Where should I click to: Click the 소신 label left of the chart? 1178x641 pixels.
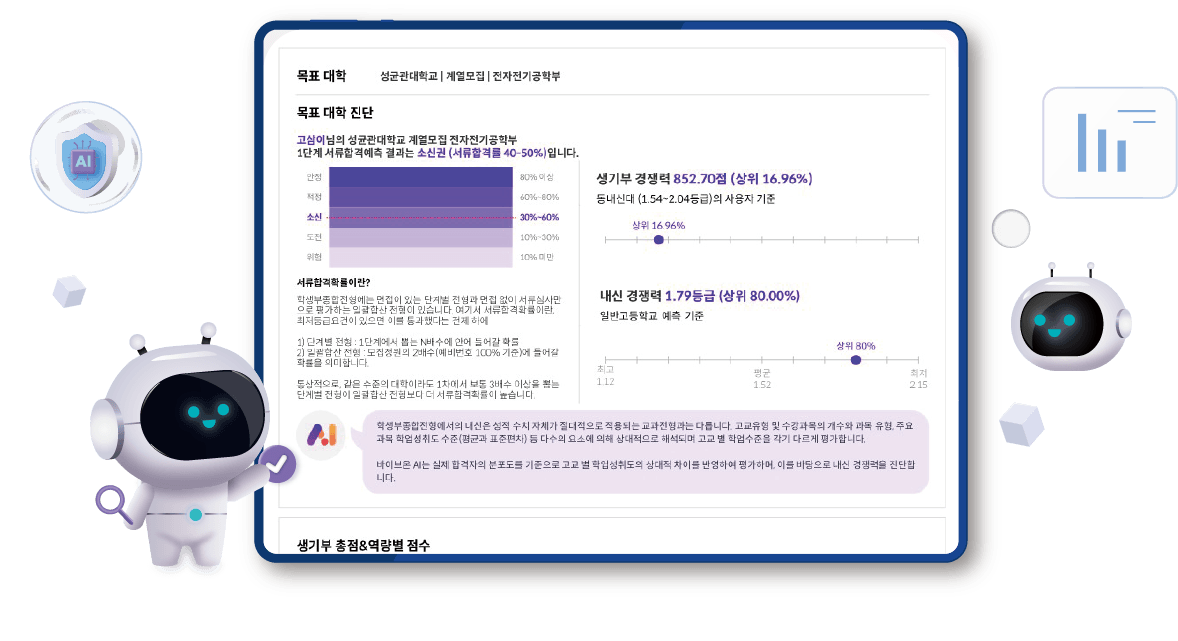point(314,217)
